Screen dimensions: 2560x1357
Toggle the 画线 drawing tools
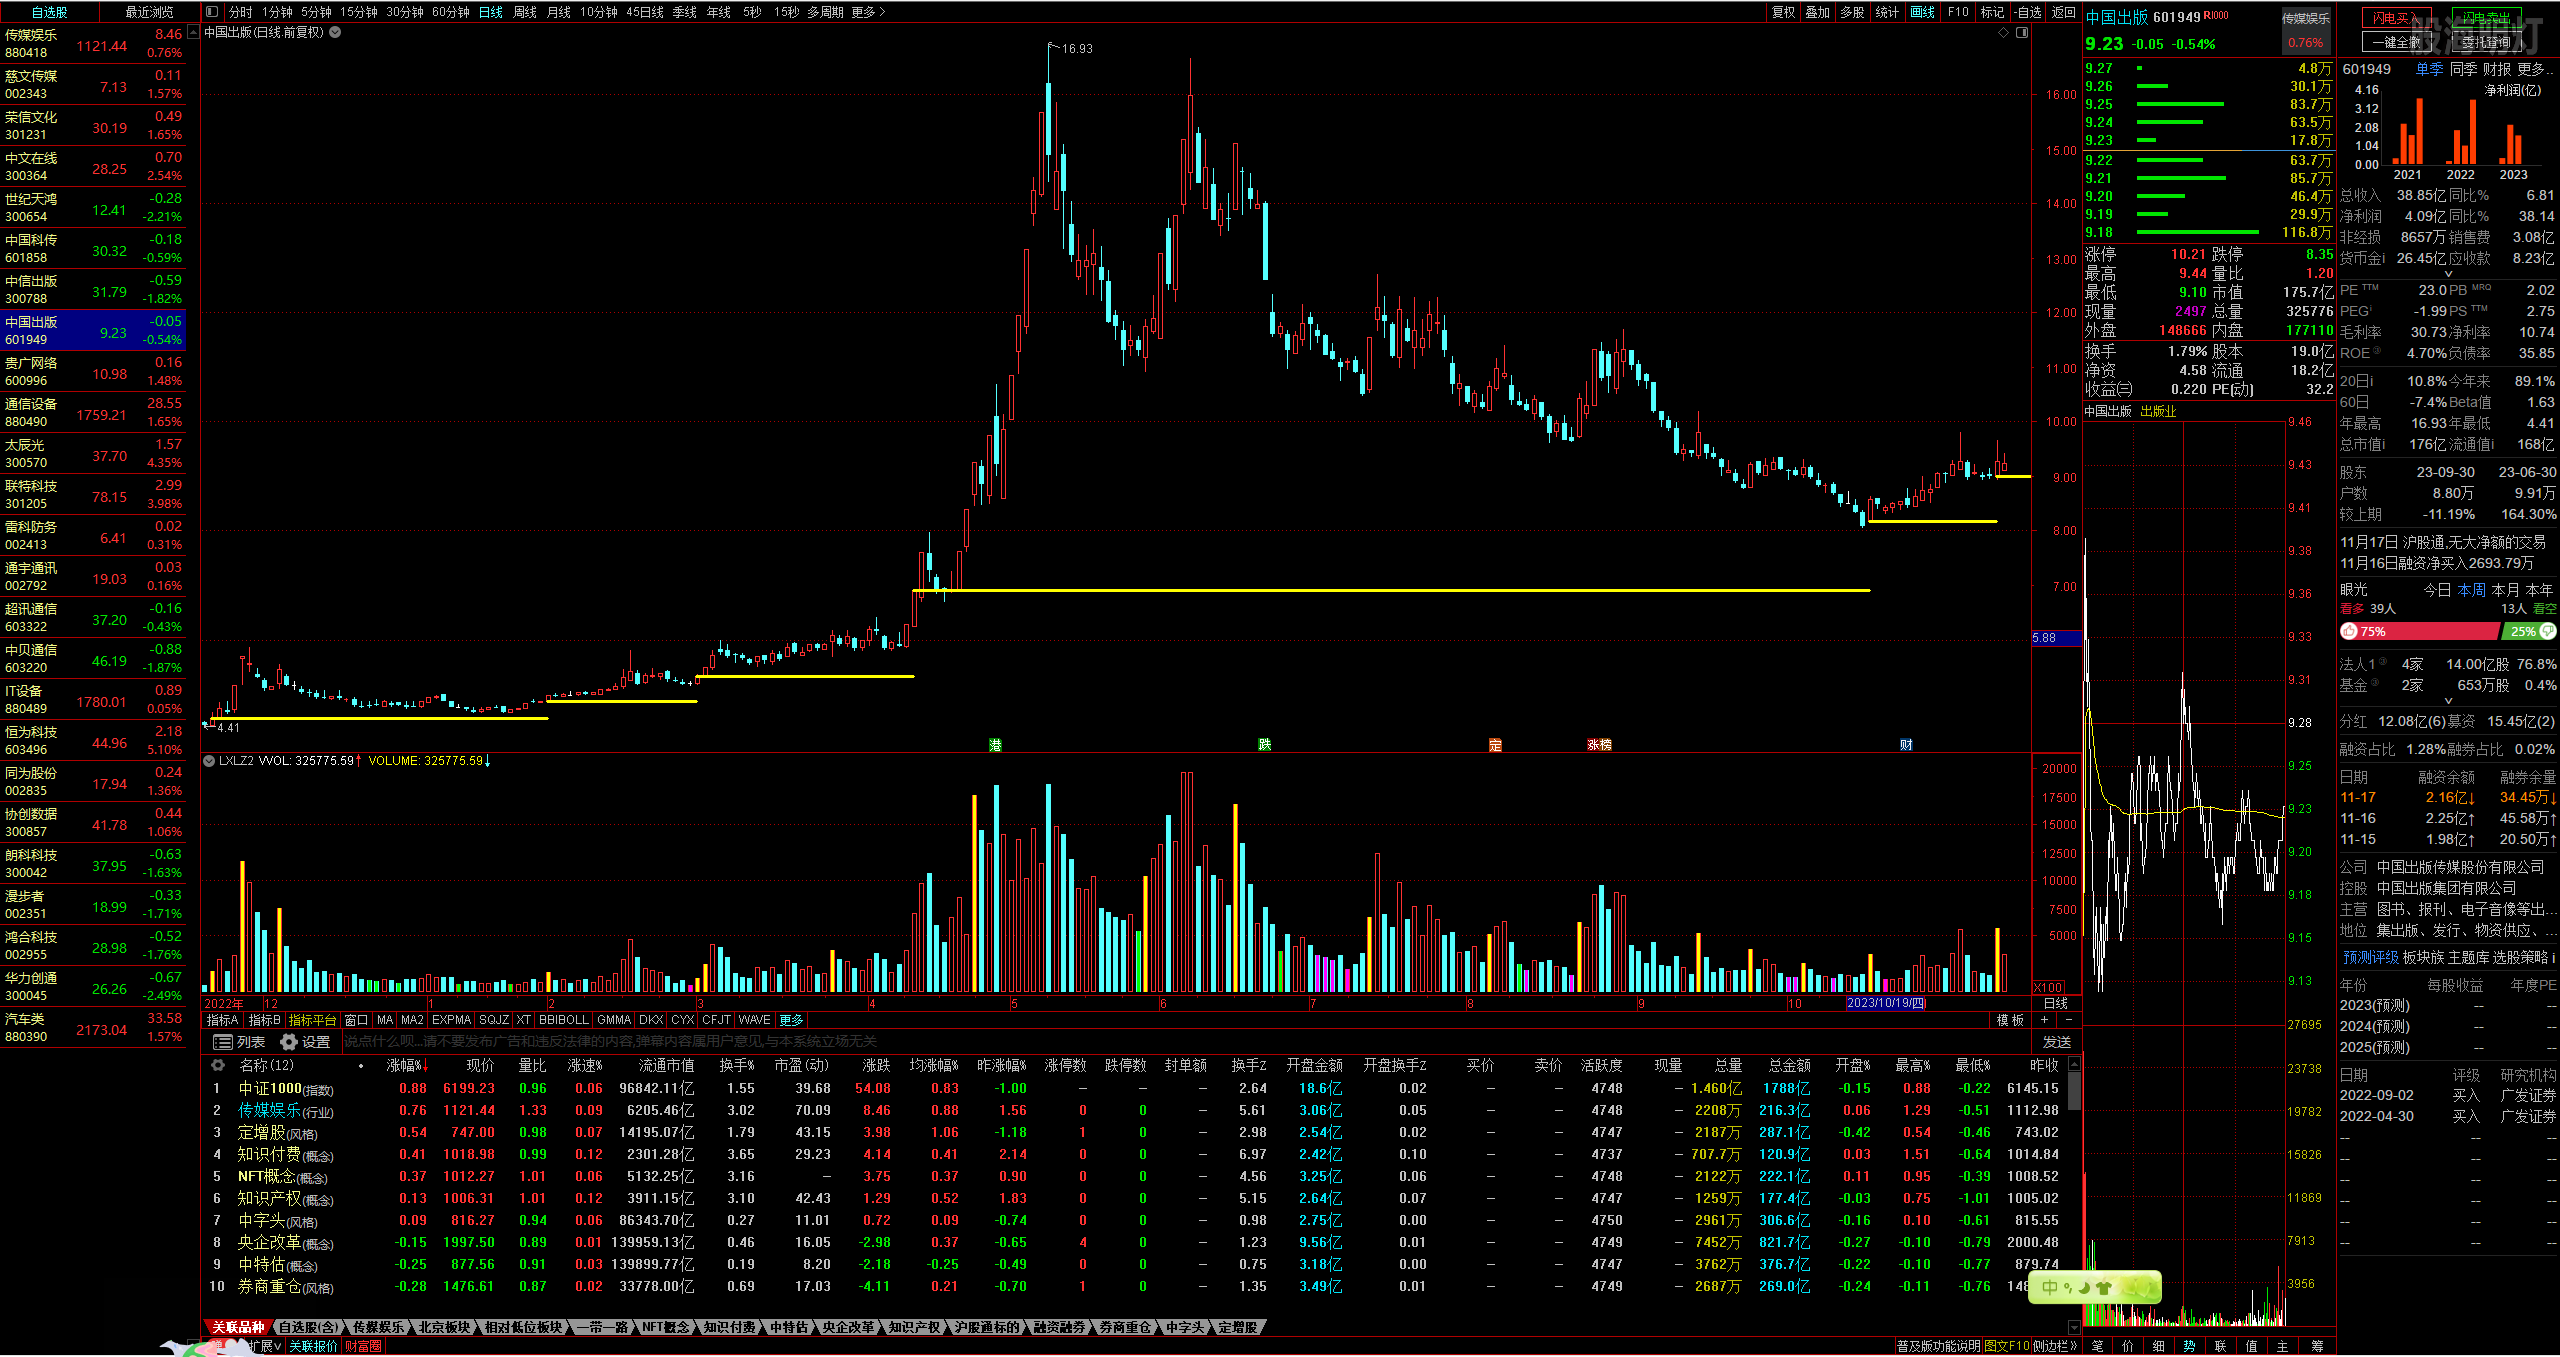tap(1922, 12)
